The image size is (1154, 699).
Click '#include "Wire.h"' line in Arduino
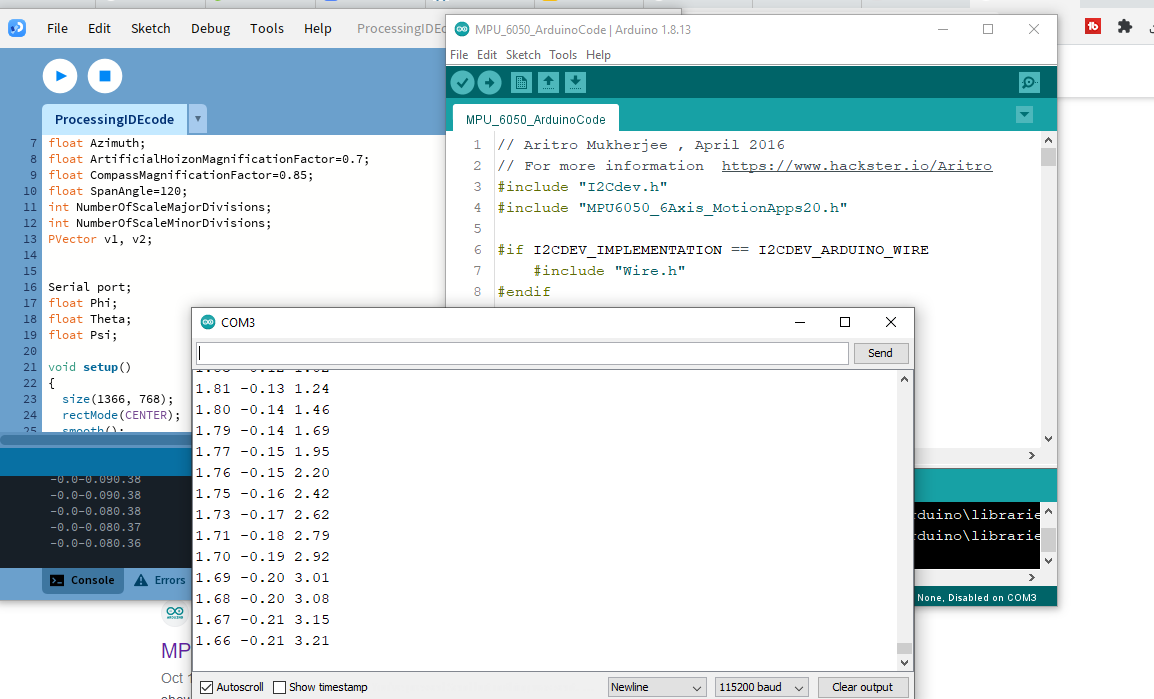[609, 271]
